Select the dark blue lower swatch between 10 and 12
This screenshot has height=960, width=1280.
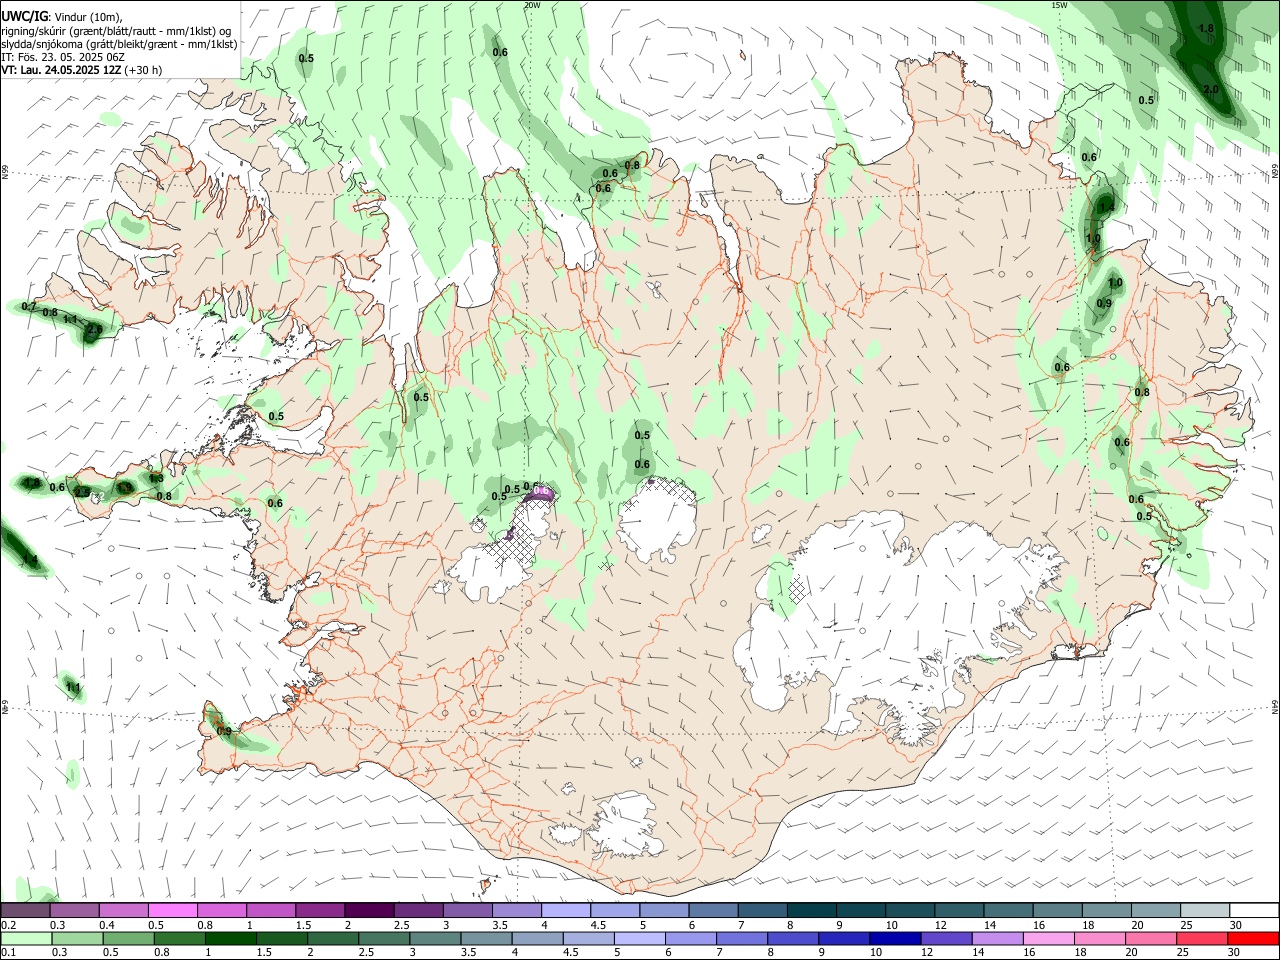point(894,938)
